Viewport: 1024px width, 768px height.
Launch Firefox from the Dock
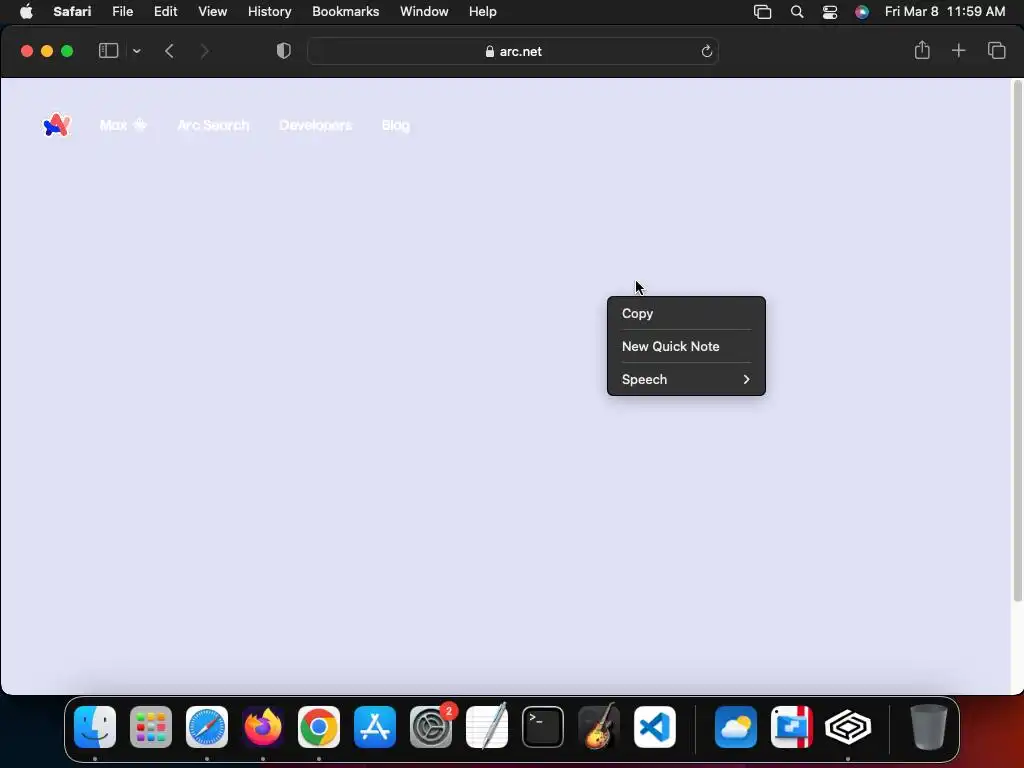point(263,727)
